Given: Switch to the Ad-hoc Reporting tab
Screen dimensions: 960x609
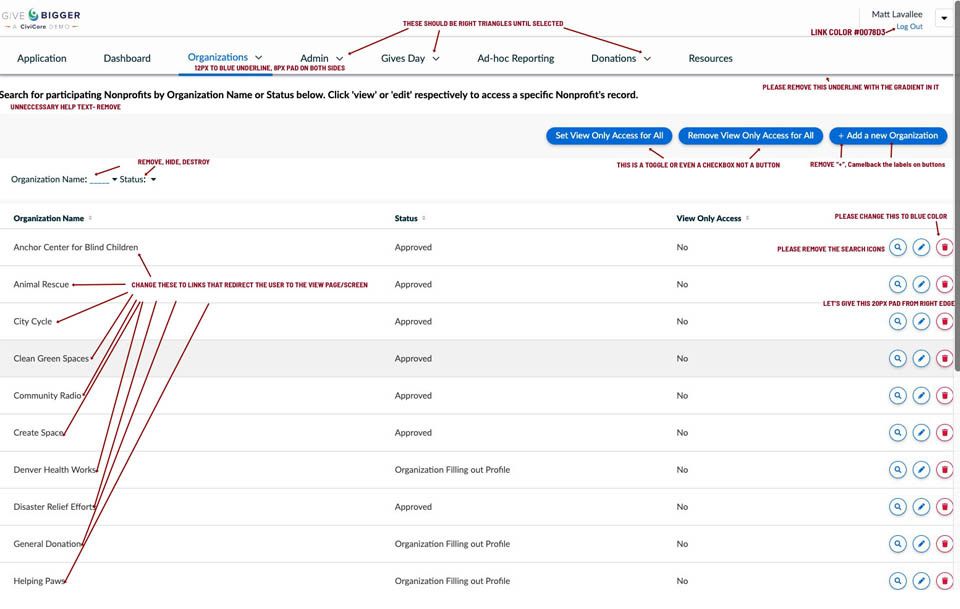Looking at the screenshot, I should [x=515, y=59].
